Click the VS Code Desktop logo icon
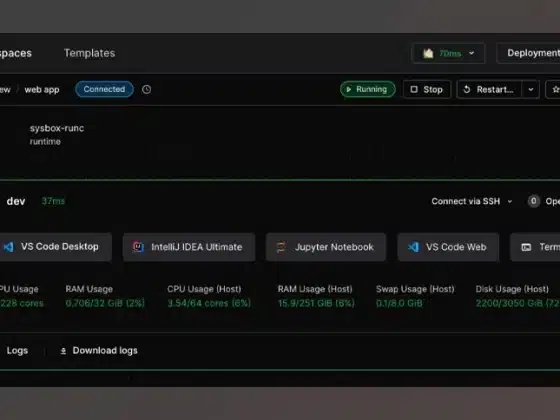The height and width of the screenshot is (420, 560). [9, 247]
